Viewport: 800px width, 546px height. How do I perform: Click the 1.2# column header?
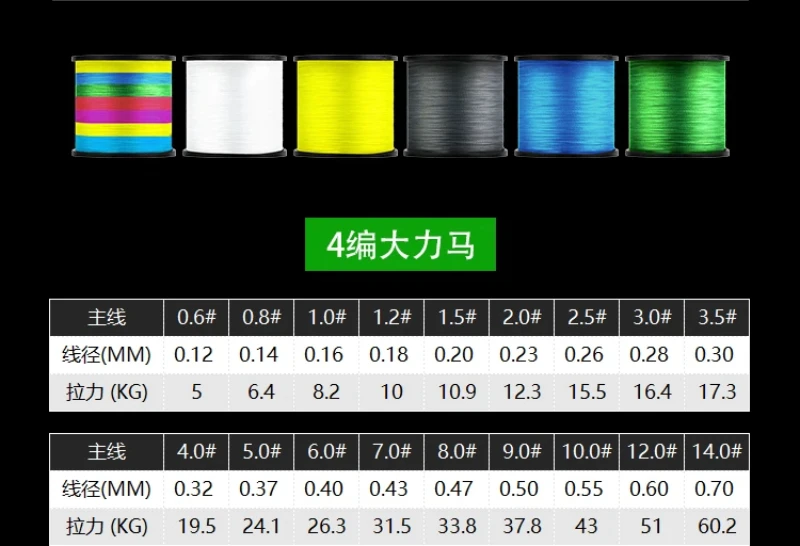pyautogui.click(x=391, y=317)
